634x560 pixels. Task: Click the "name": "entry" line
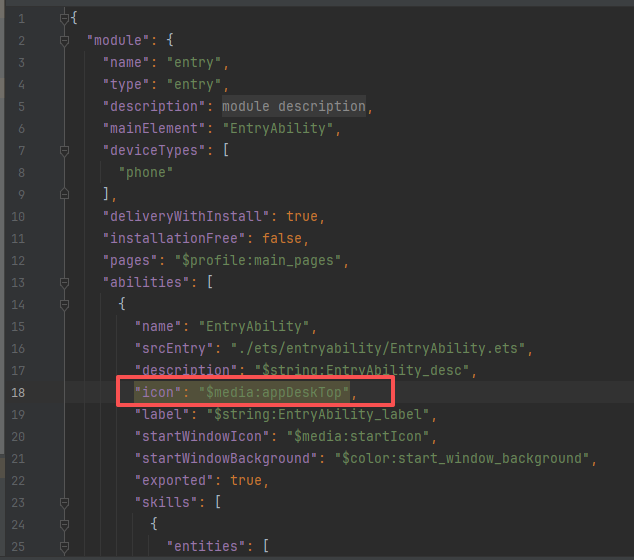[x=166, y=63]
